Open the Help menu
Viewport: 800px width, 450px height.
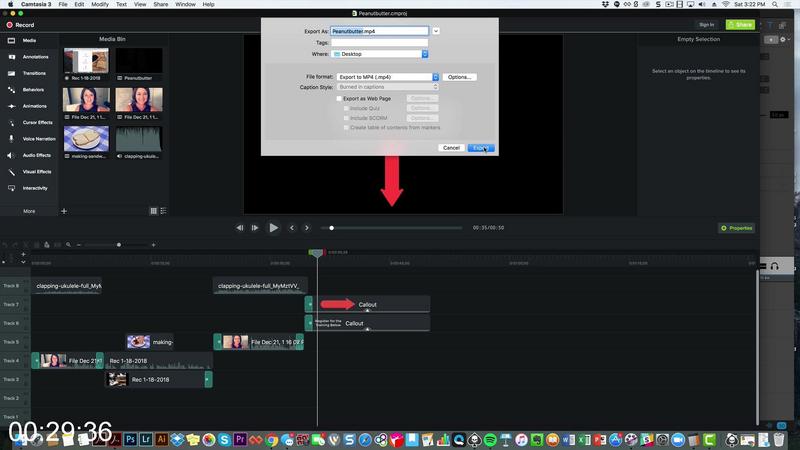[208, 4]
